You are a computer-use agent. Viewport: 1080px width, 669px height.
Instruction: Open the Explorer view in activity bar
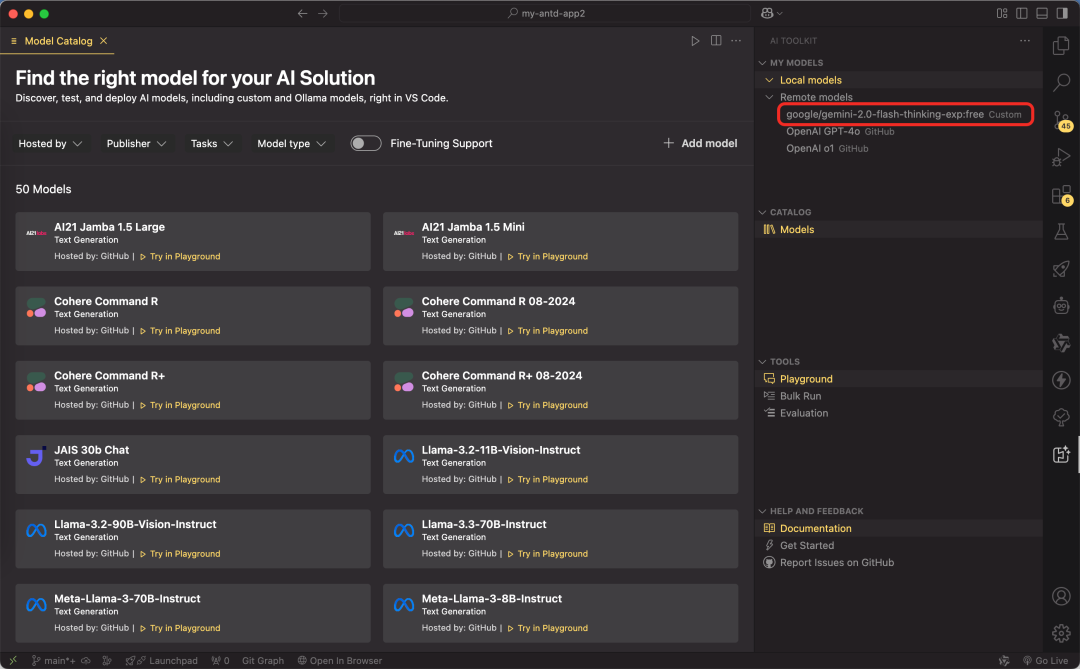1061,46
